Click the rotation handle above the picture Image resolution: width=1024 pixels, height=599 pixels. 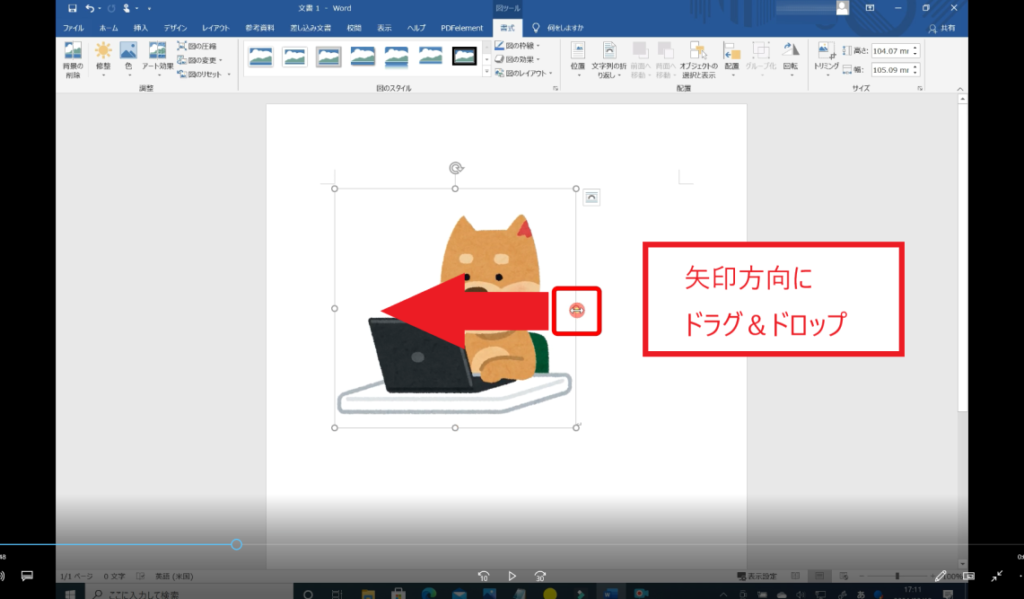(x=456, y=168)
